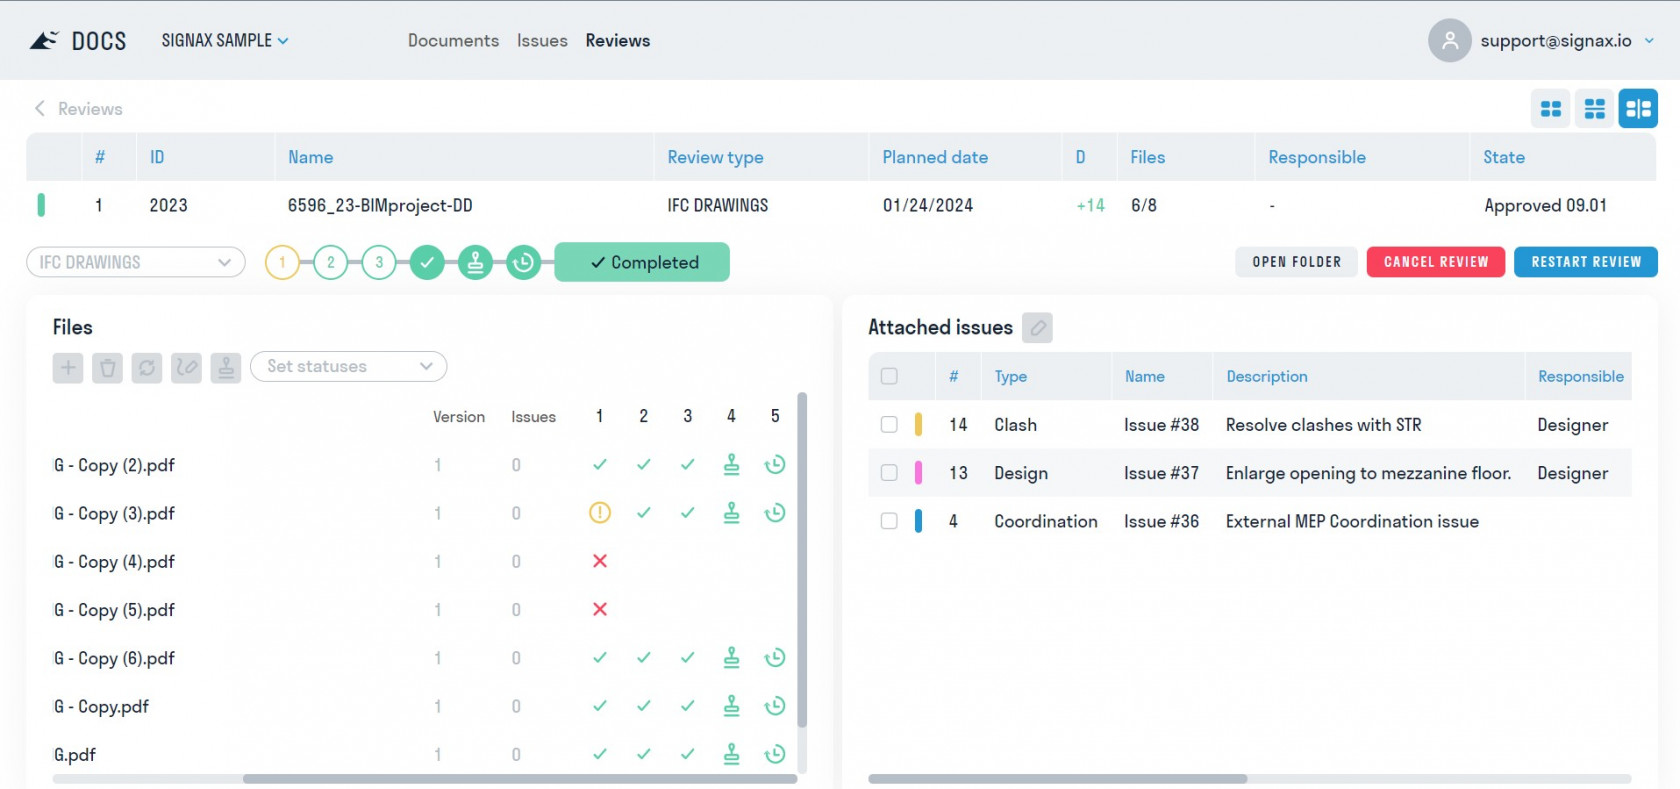This screenshot has width=1680, height=789.
Task: Click stamp icon for G - Copy (2).pdf
Action: click(x=732, y=464)
